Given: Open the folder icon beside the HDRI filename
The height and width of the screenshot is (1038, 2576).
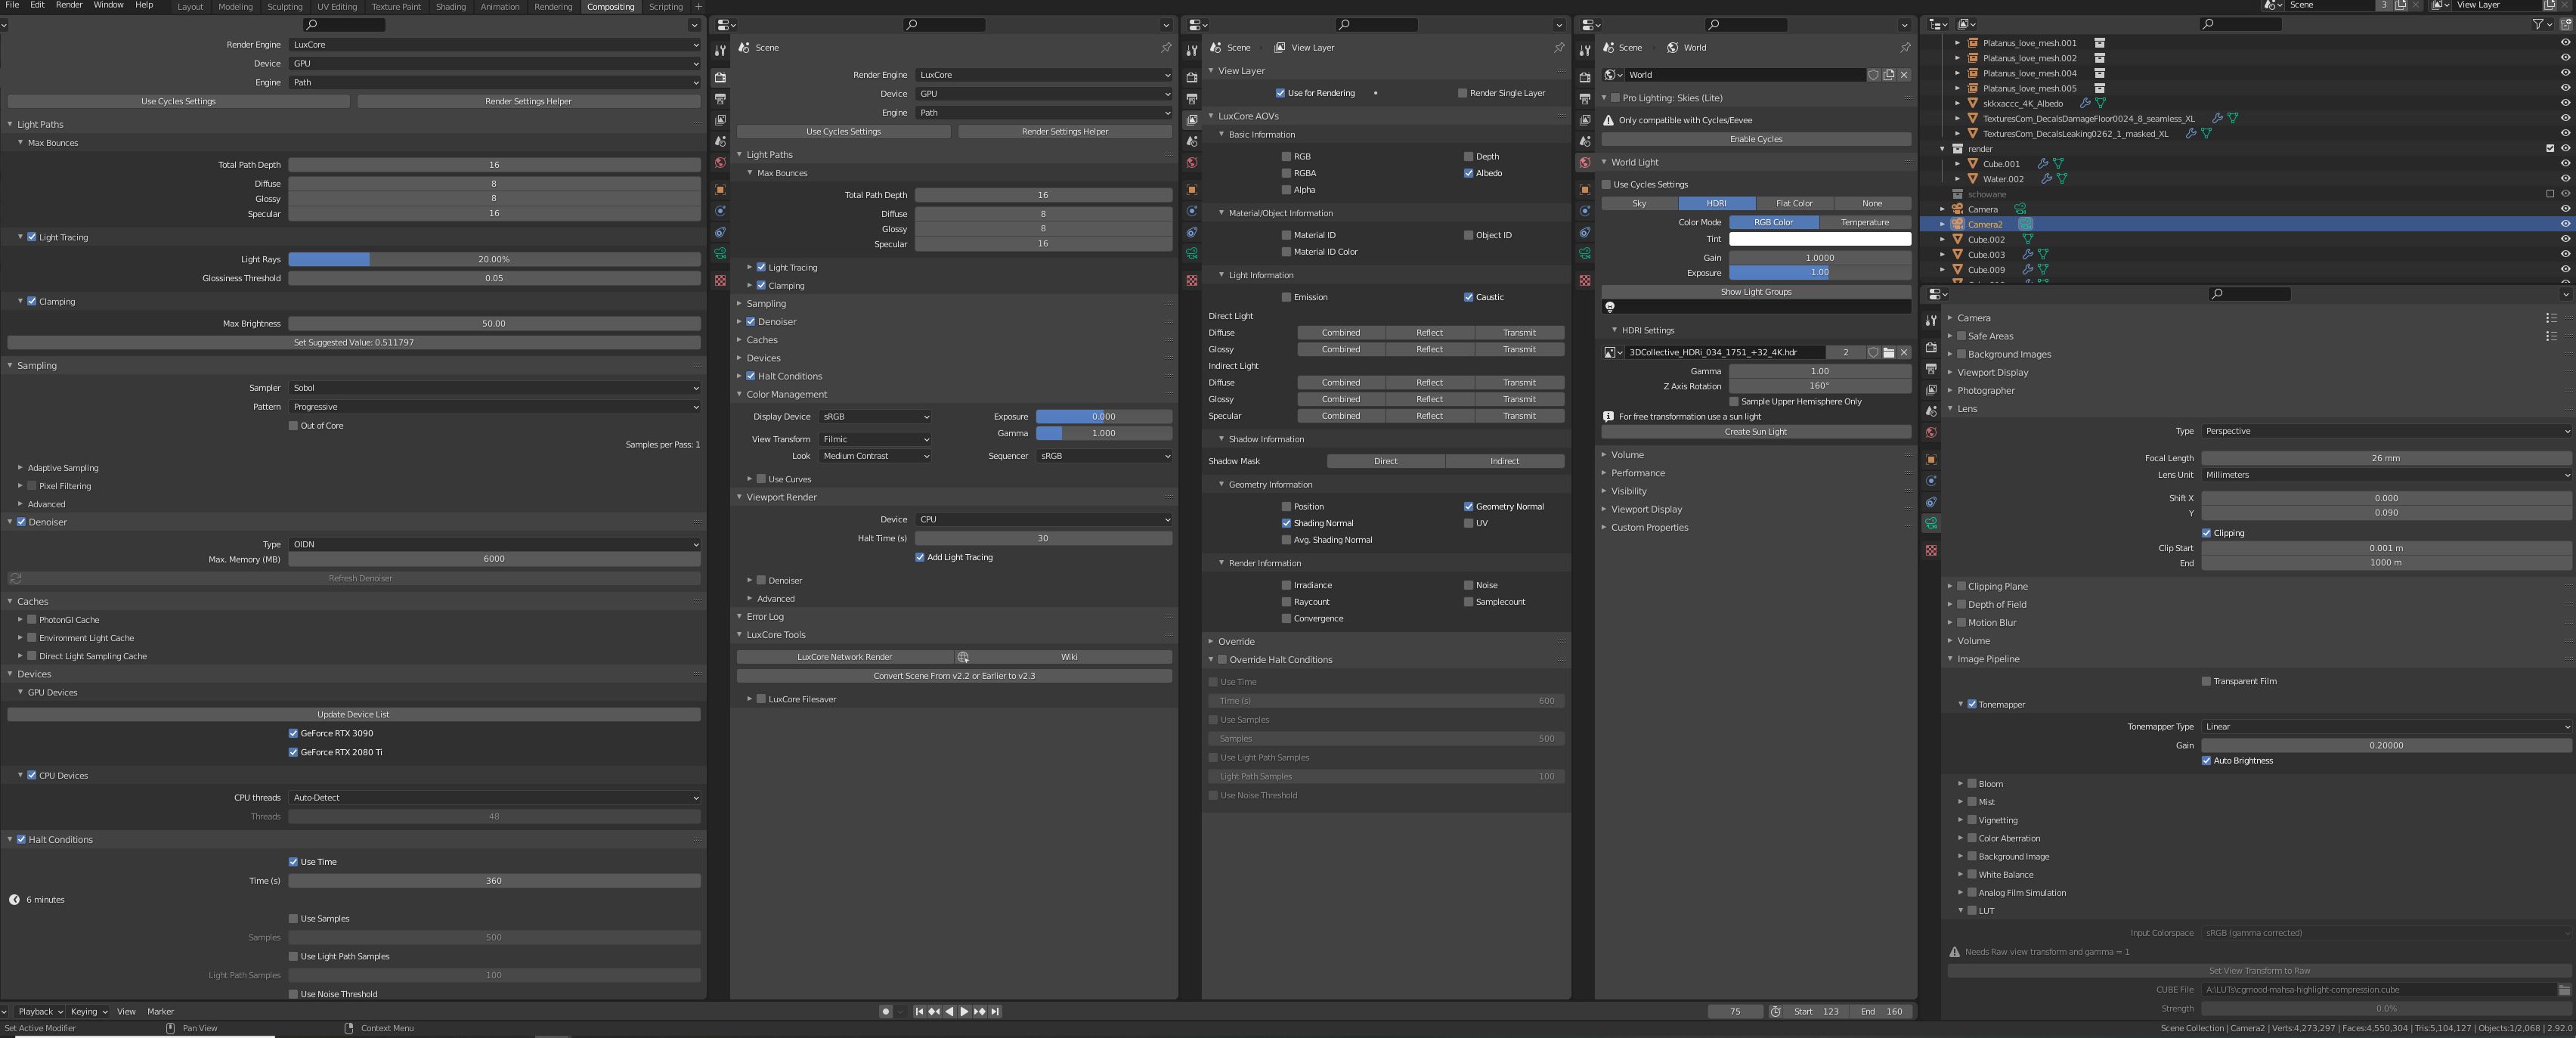Looking at the screenshot, I should coord(1889,352).
